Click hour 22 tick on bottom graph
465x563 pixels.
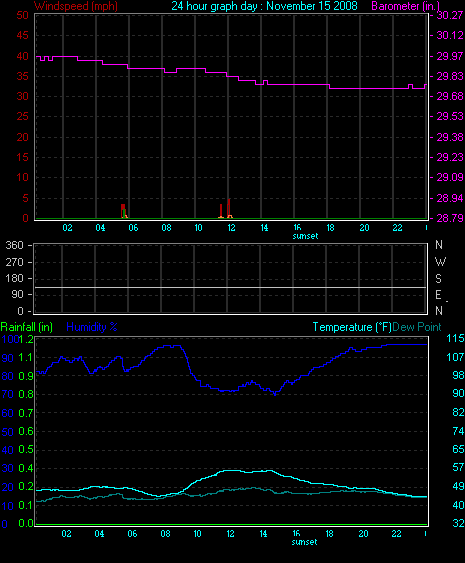click(x=396, y=534)
